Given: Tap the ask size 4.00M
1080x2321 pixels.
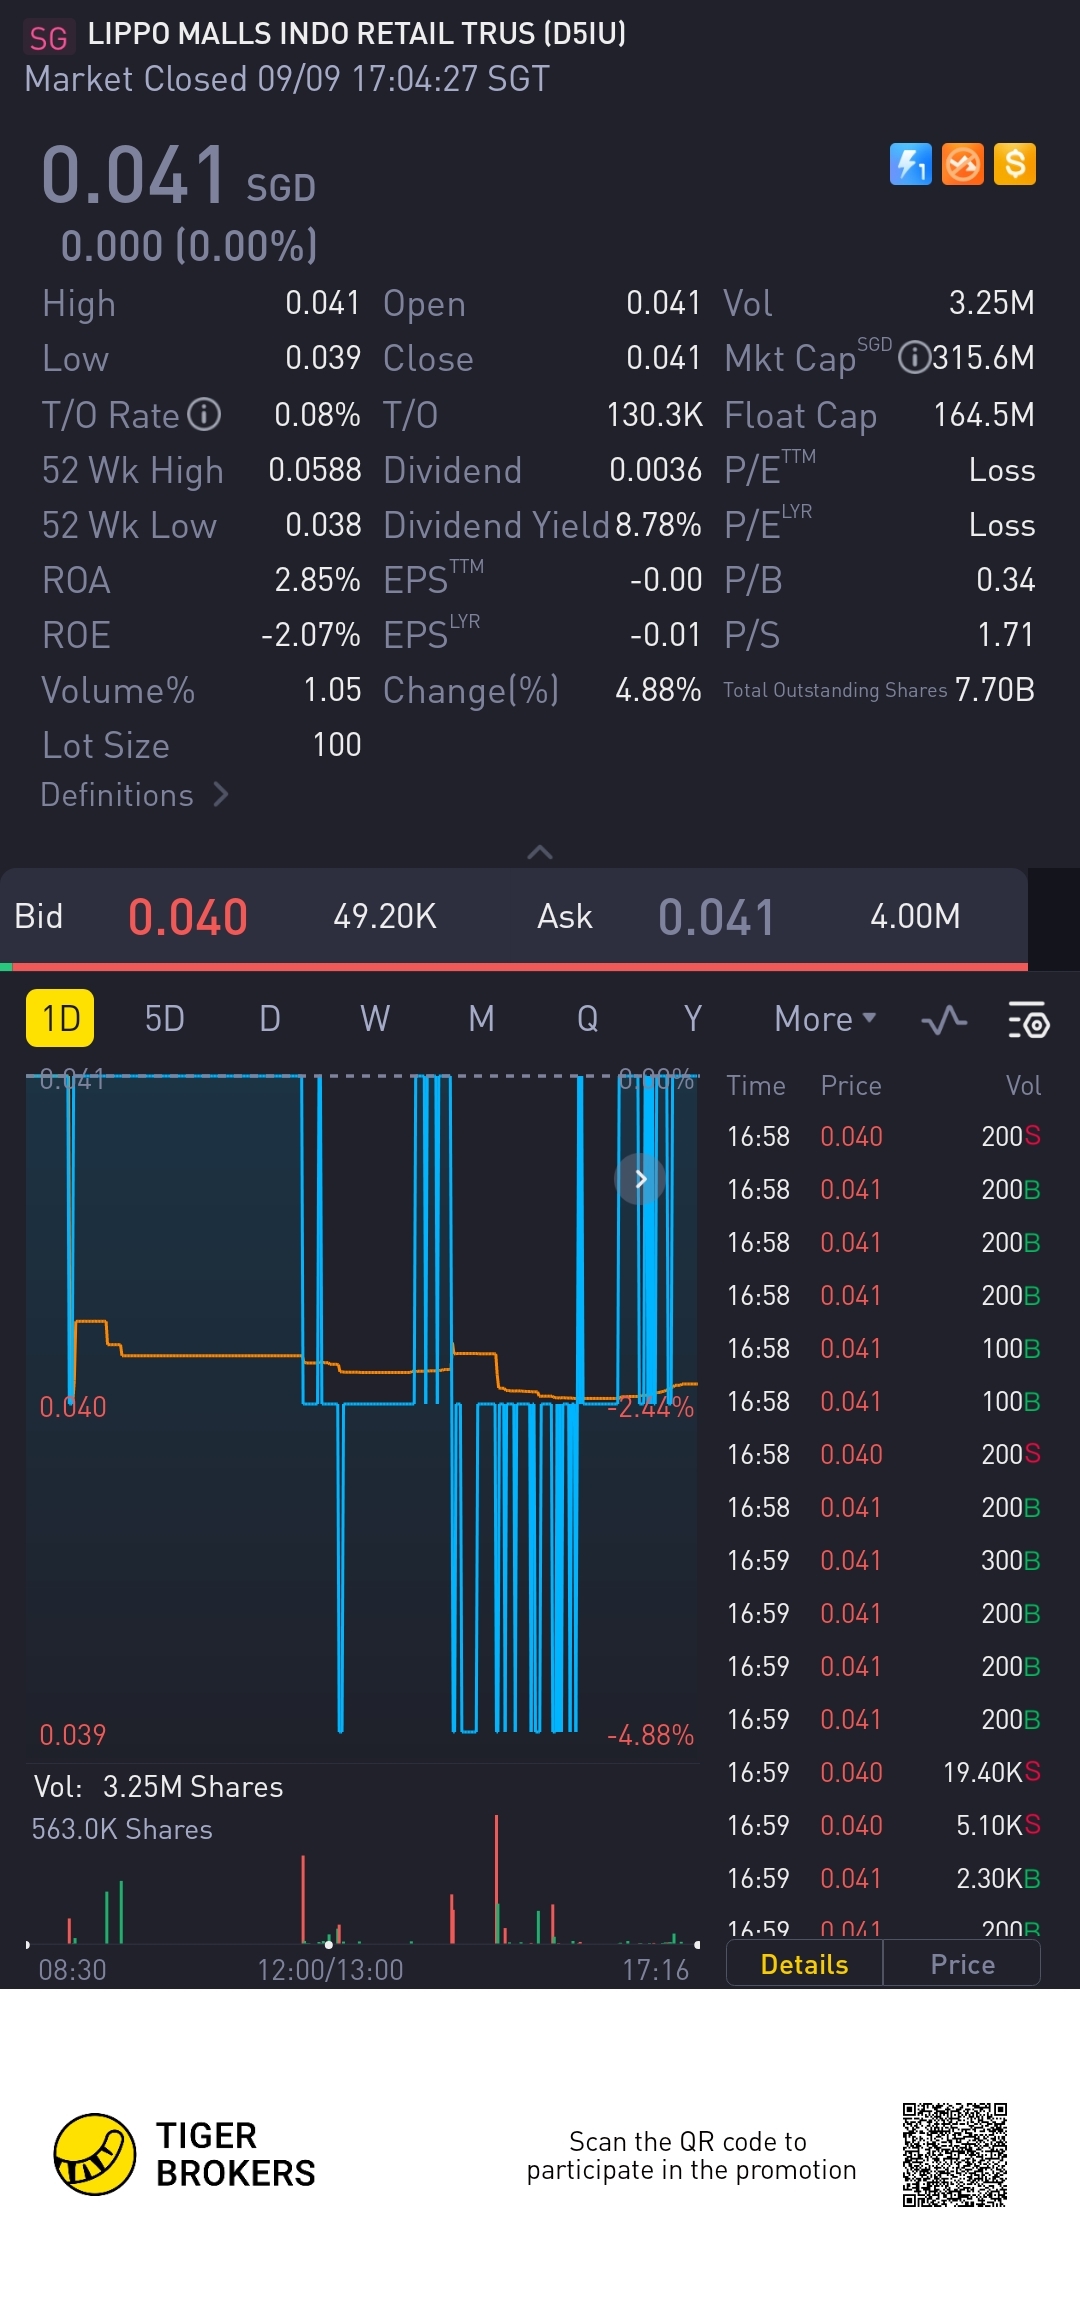Looking at the screenshot, I should 915,916.
